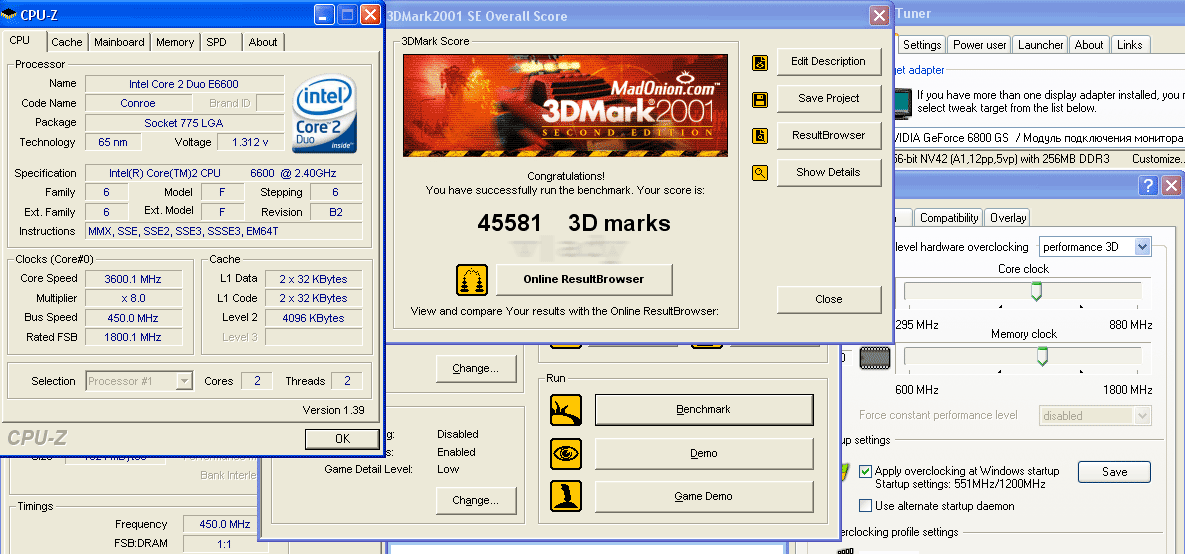Click the Show Details button
The image size is (1185, 554).
(x=828, y=172)
